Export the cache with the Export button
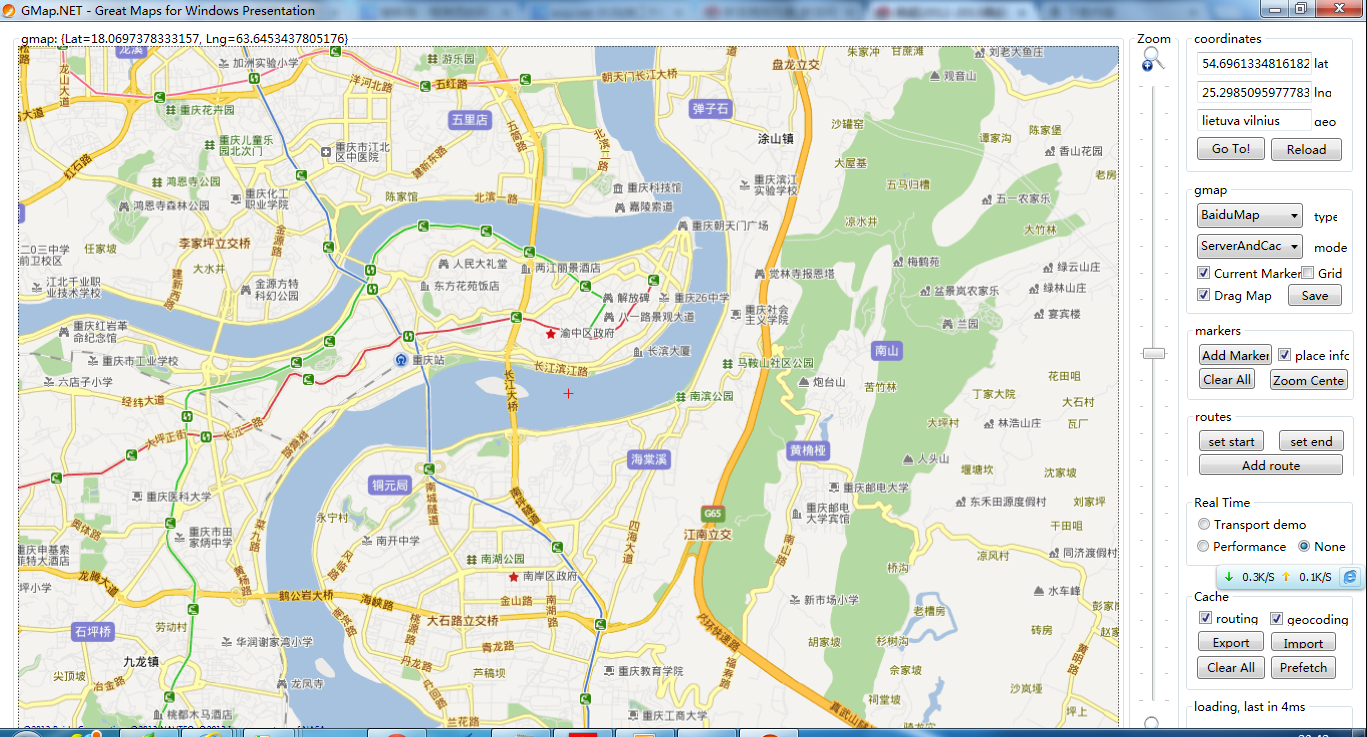The height and width of the screenshot is (737, 1367). (1231, 643)
